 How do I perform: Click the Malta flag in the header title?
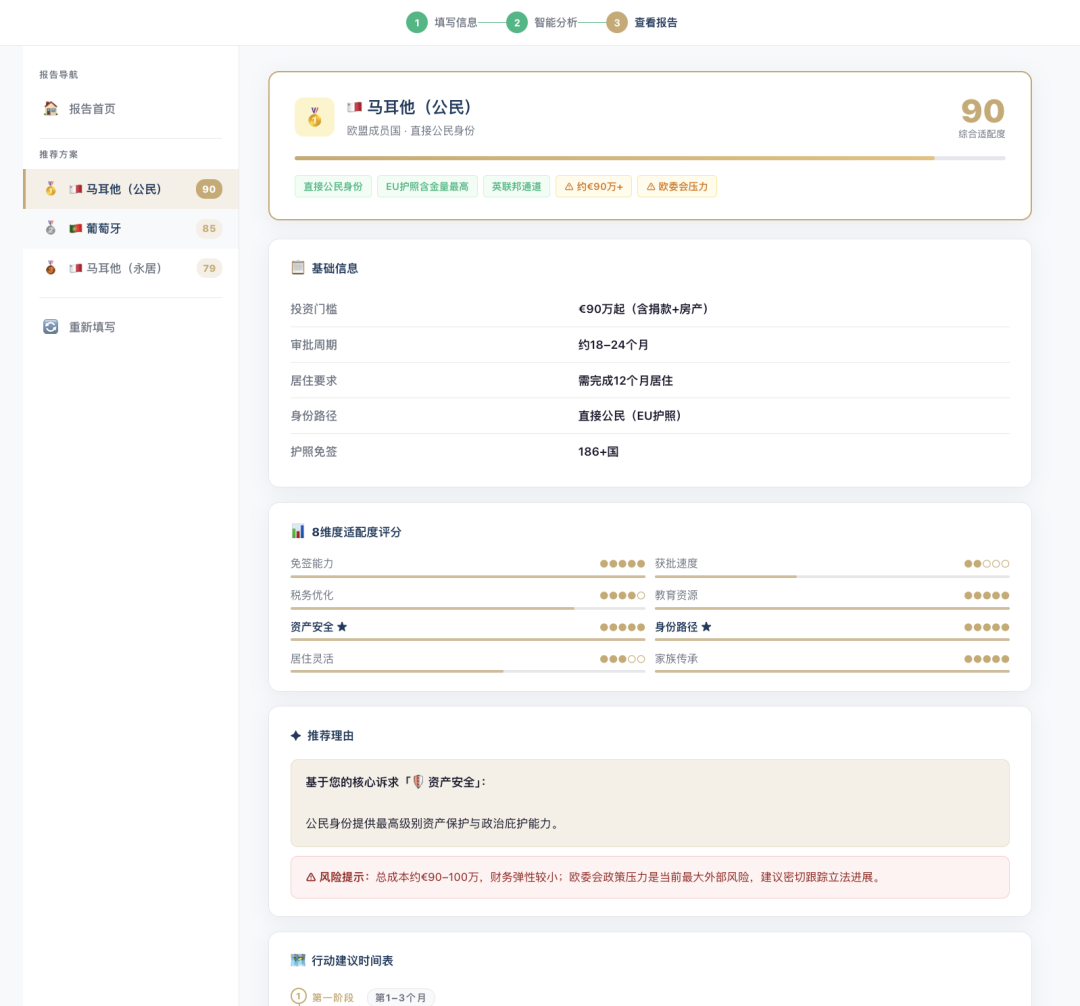(355, 107)
